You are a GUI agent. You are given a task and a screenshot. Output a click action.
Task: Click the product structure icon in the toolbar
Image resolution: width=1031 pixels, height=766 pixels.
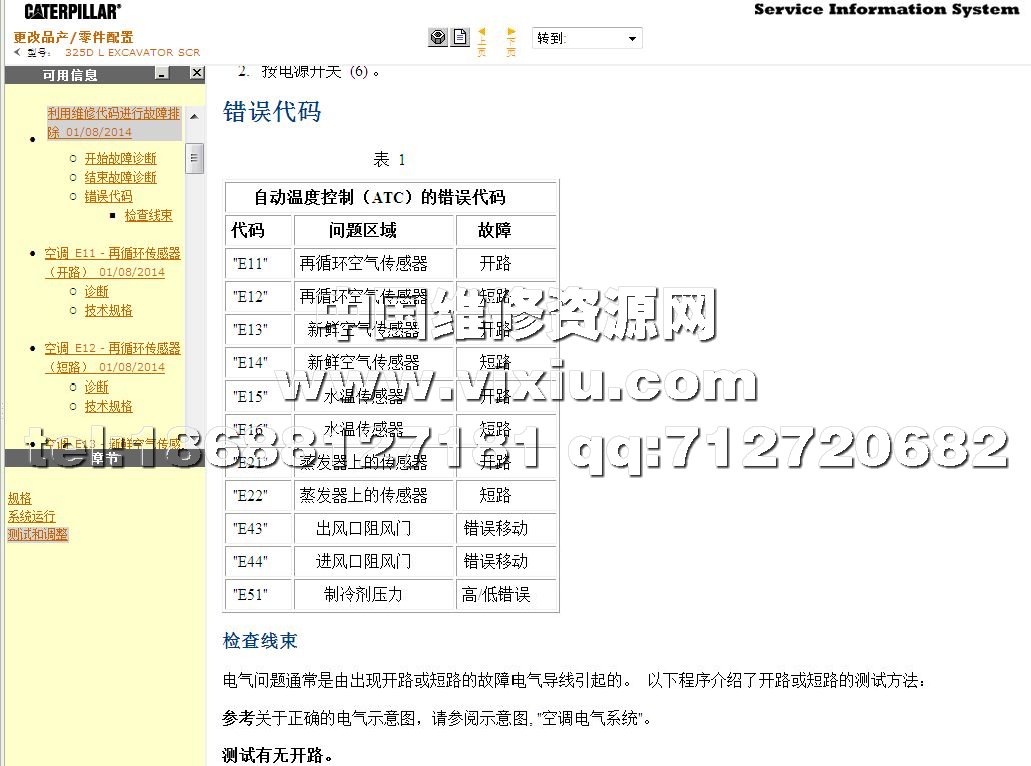[x=437, y=38]
